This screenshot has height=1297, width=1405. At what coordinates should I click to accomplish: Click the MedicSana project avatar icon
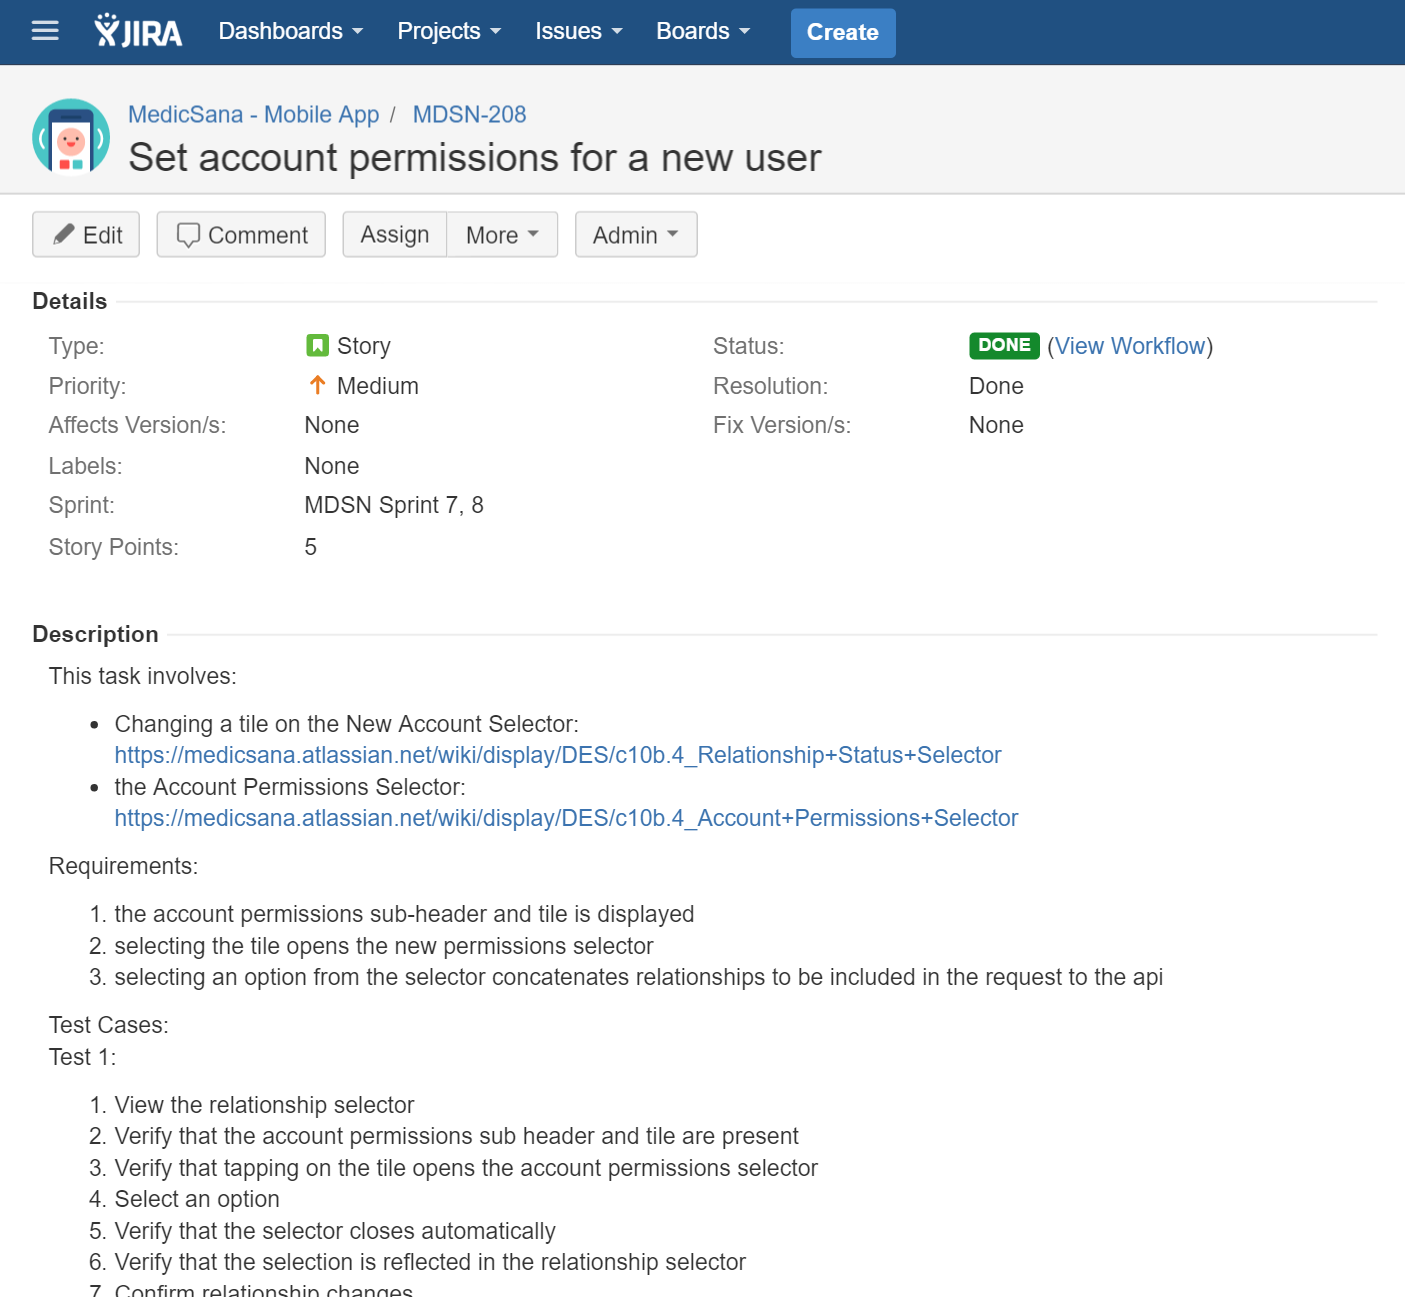[71, 137]
